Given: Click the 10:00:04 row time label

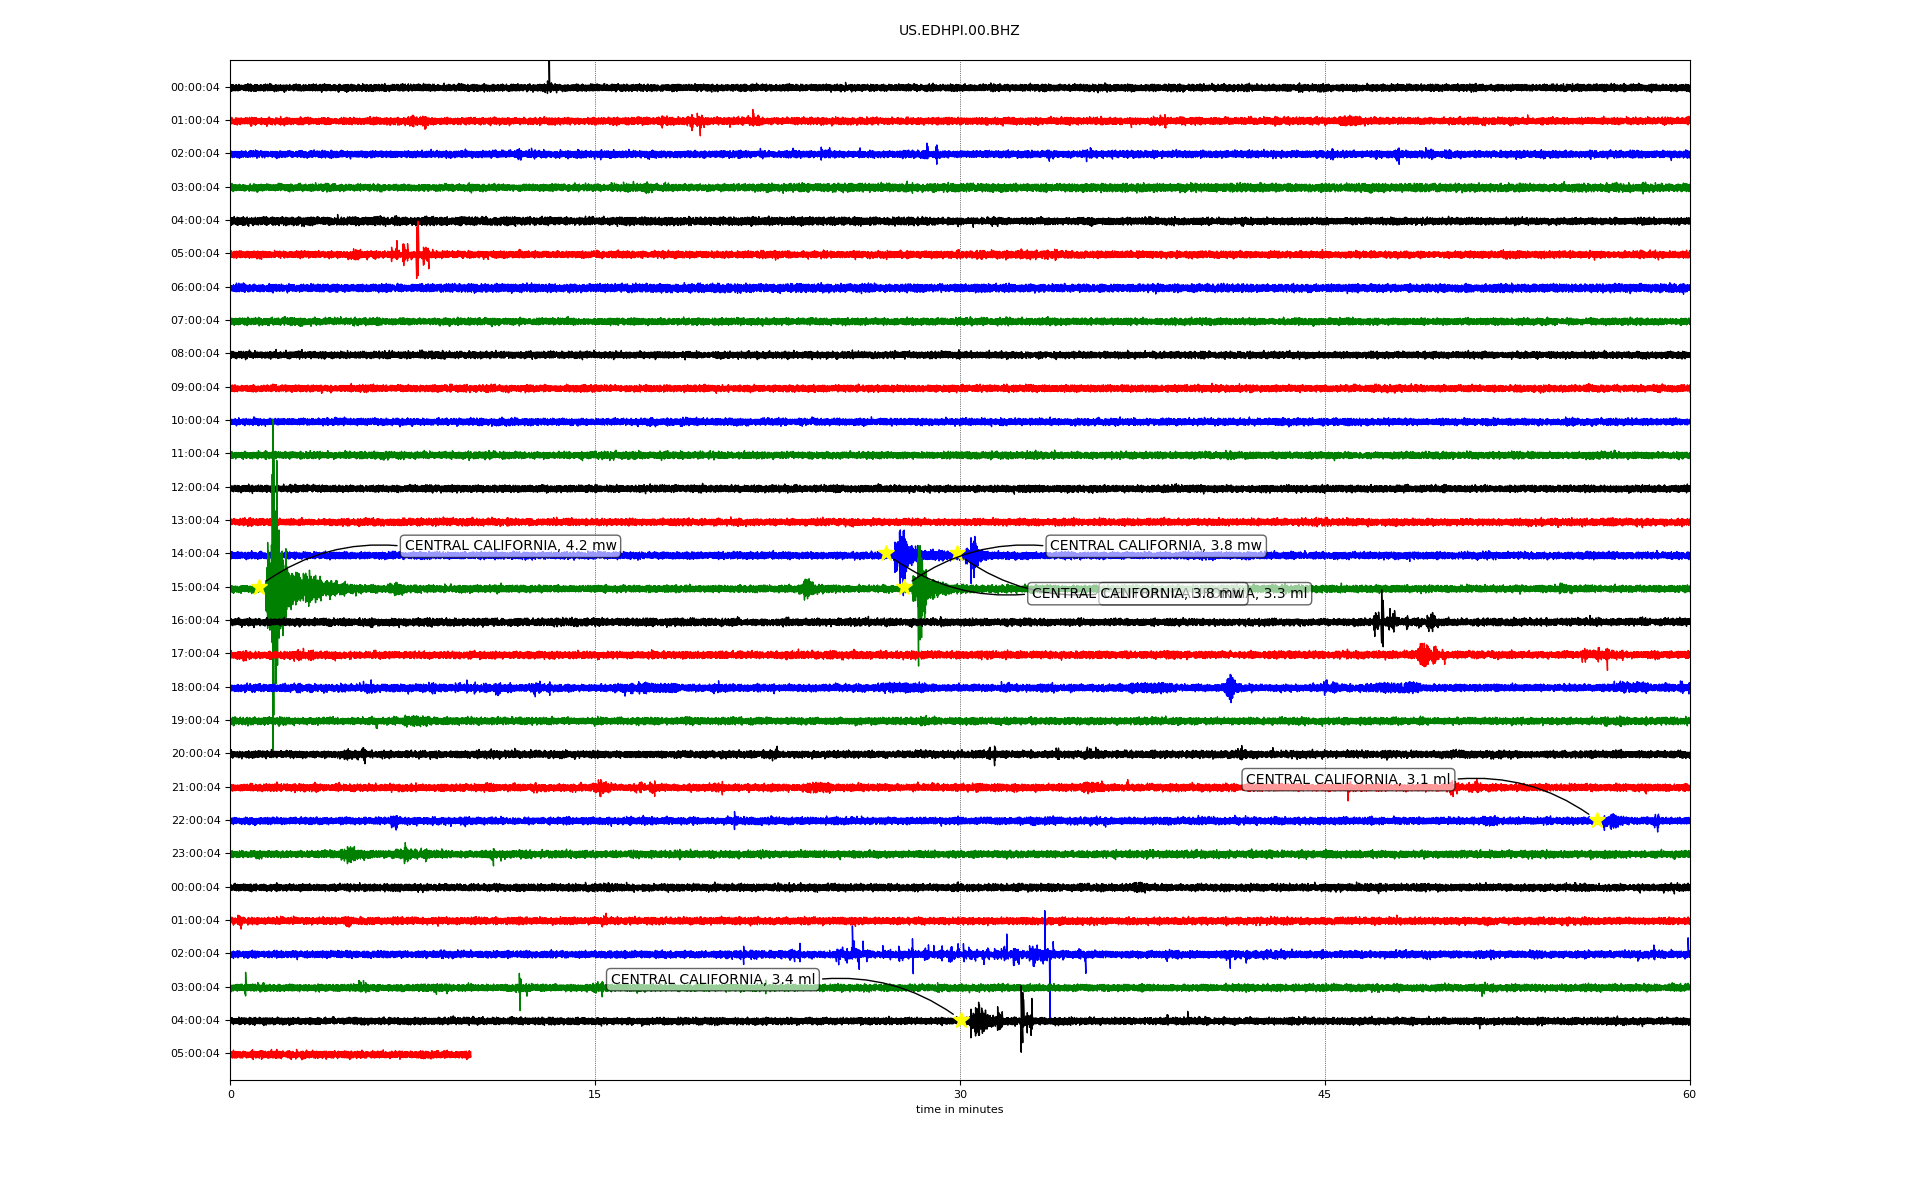Looking at the screenshot, I should pos(195,421).
